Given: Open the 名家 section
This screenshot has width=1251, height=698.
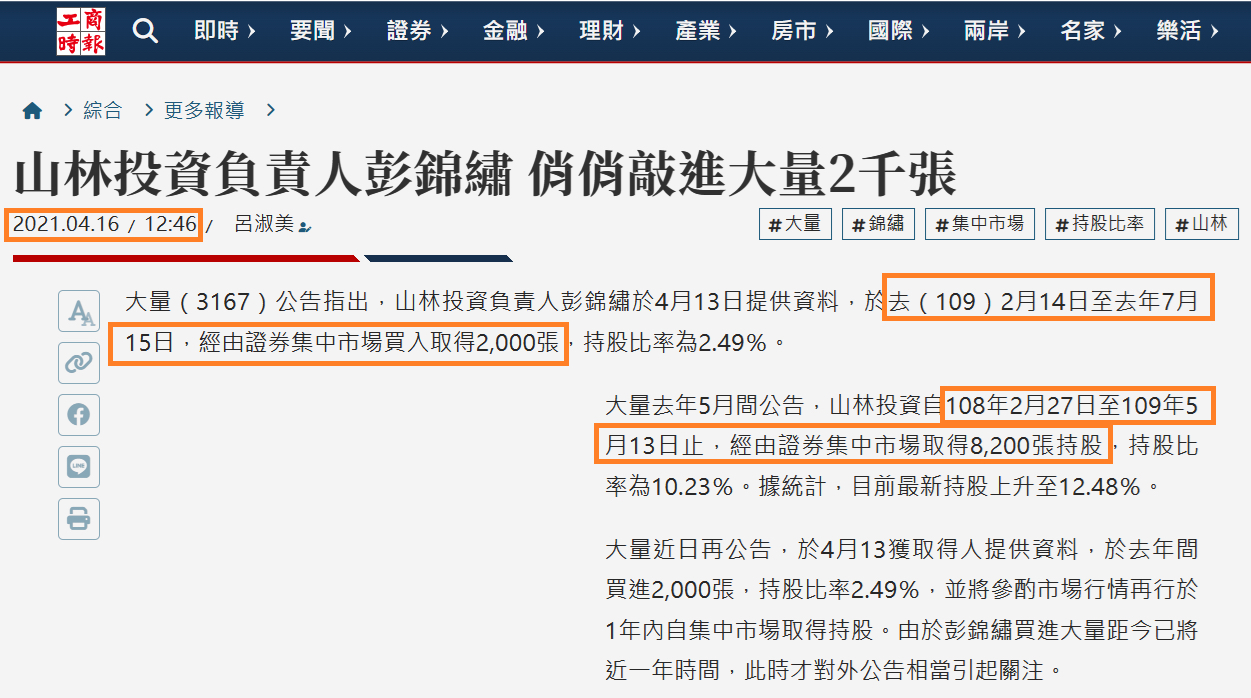Looking at the screenshot, I should pyautogui.click(x=1090, y=31).
